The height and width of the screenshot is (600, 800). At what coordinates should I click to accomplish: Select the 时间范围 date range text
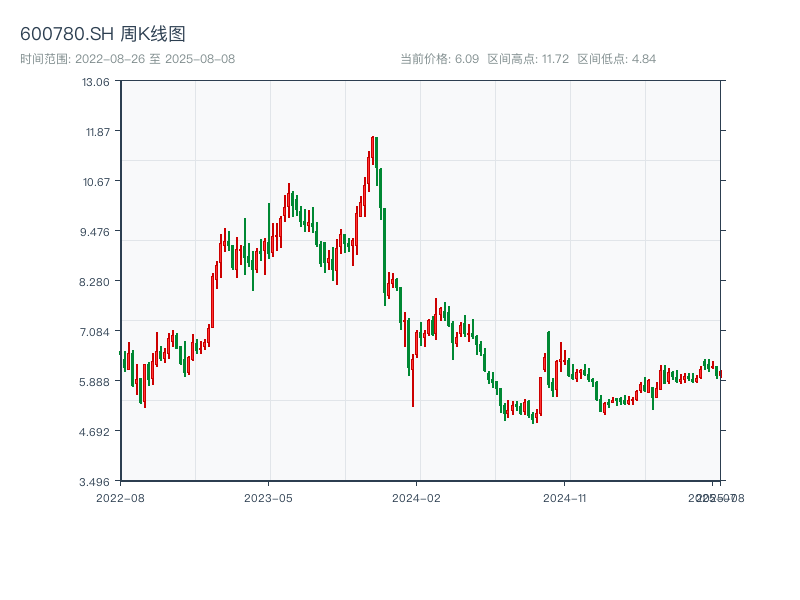(127, 59)
